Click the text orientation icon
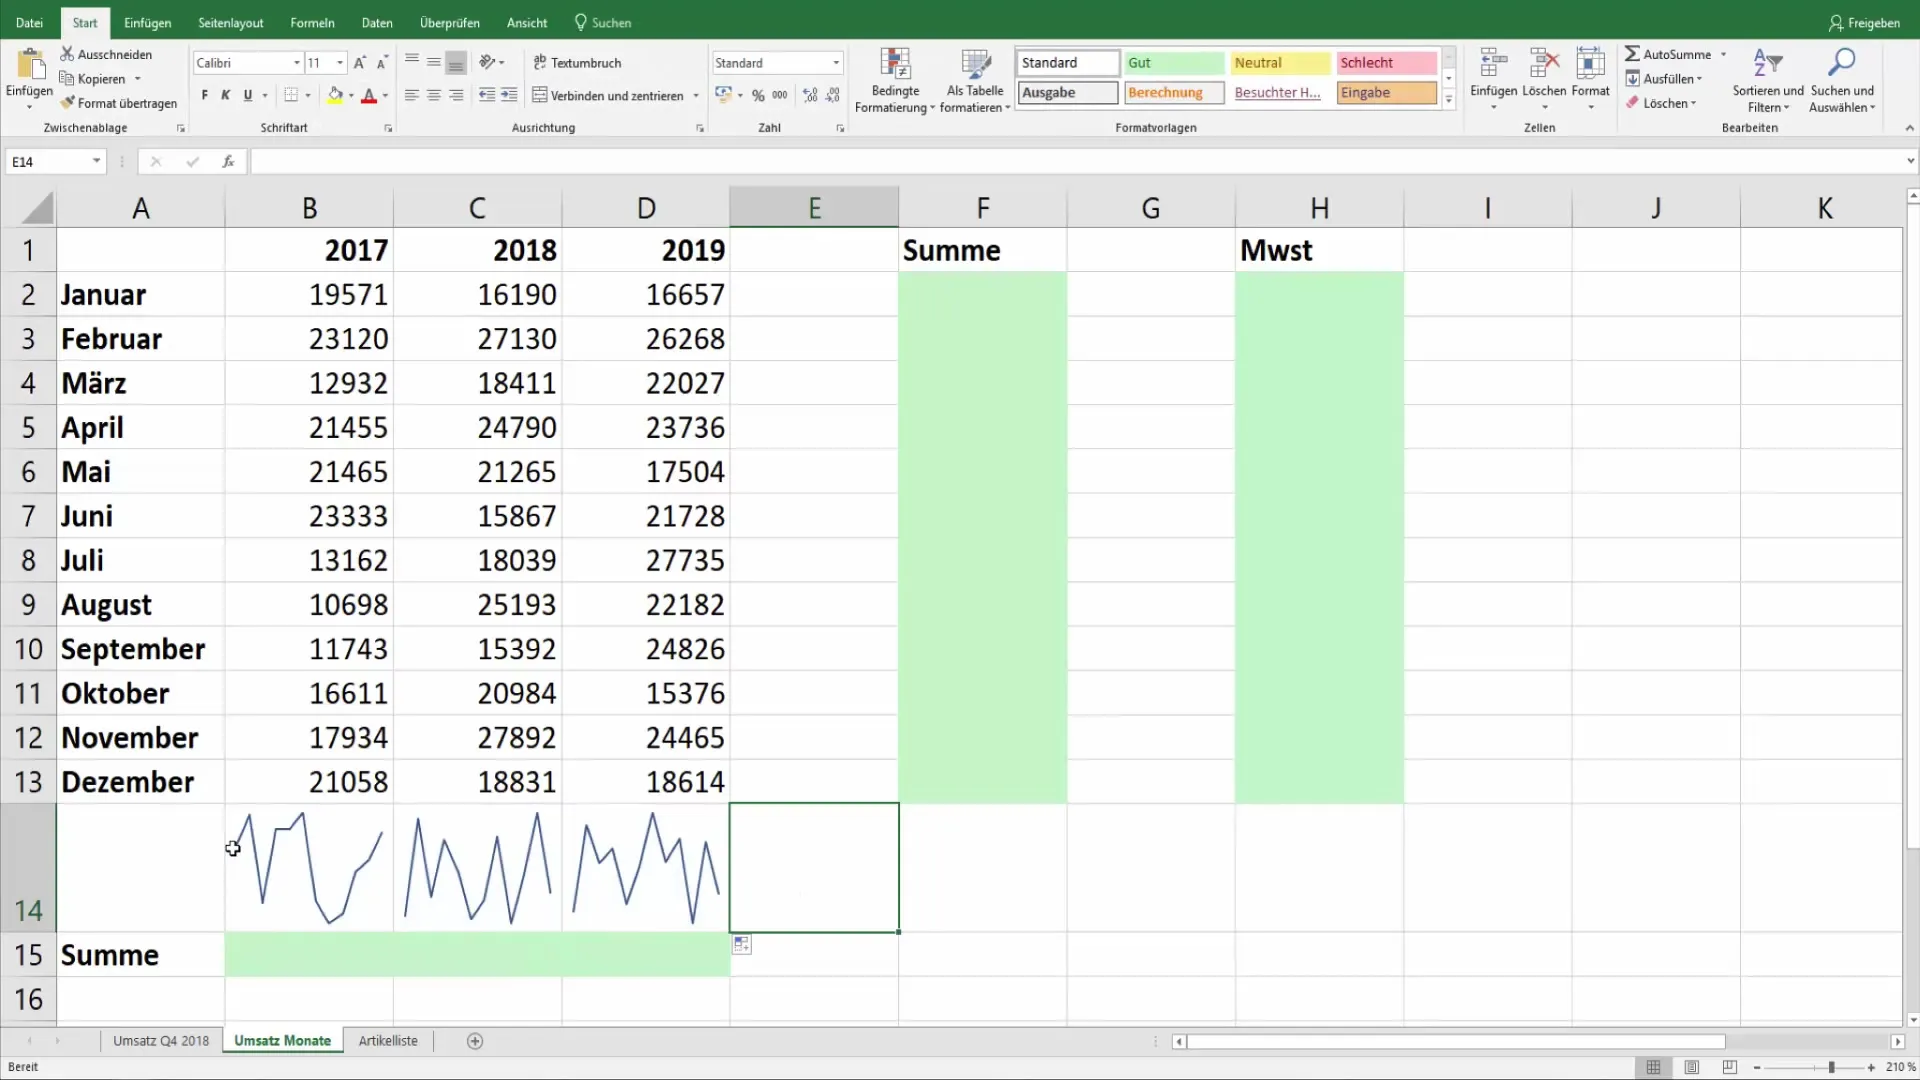Viewport: 1920px width, 1080px height. (487, 62)
